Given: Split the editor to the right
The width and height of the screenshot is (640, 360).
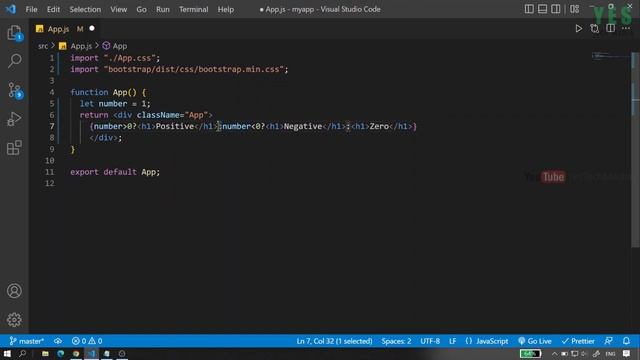Looking at the screenshot, I should point(610,28).
